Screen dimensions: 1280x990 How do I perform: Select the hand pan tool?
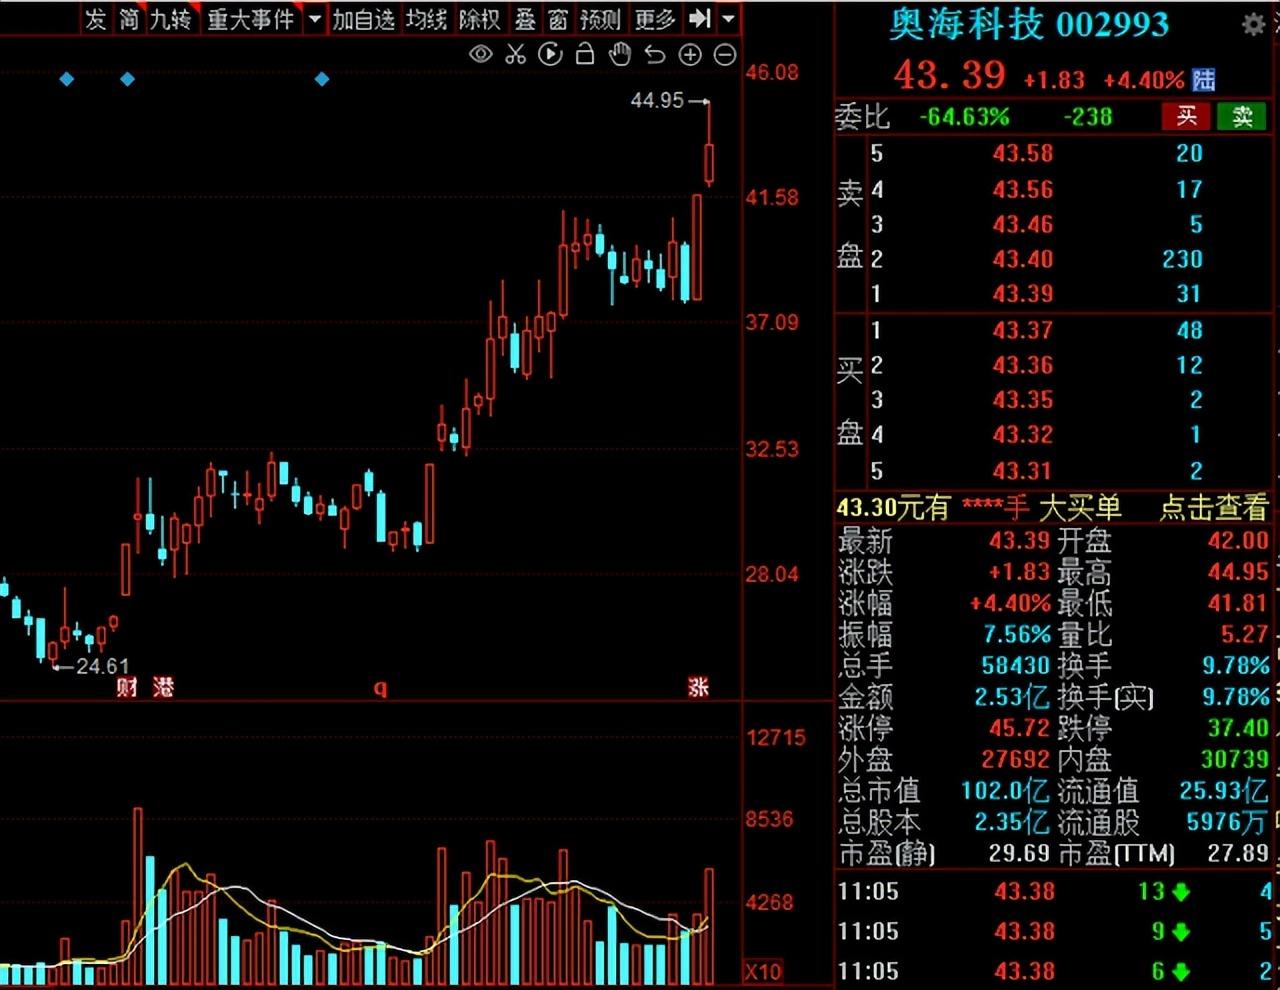620,54
